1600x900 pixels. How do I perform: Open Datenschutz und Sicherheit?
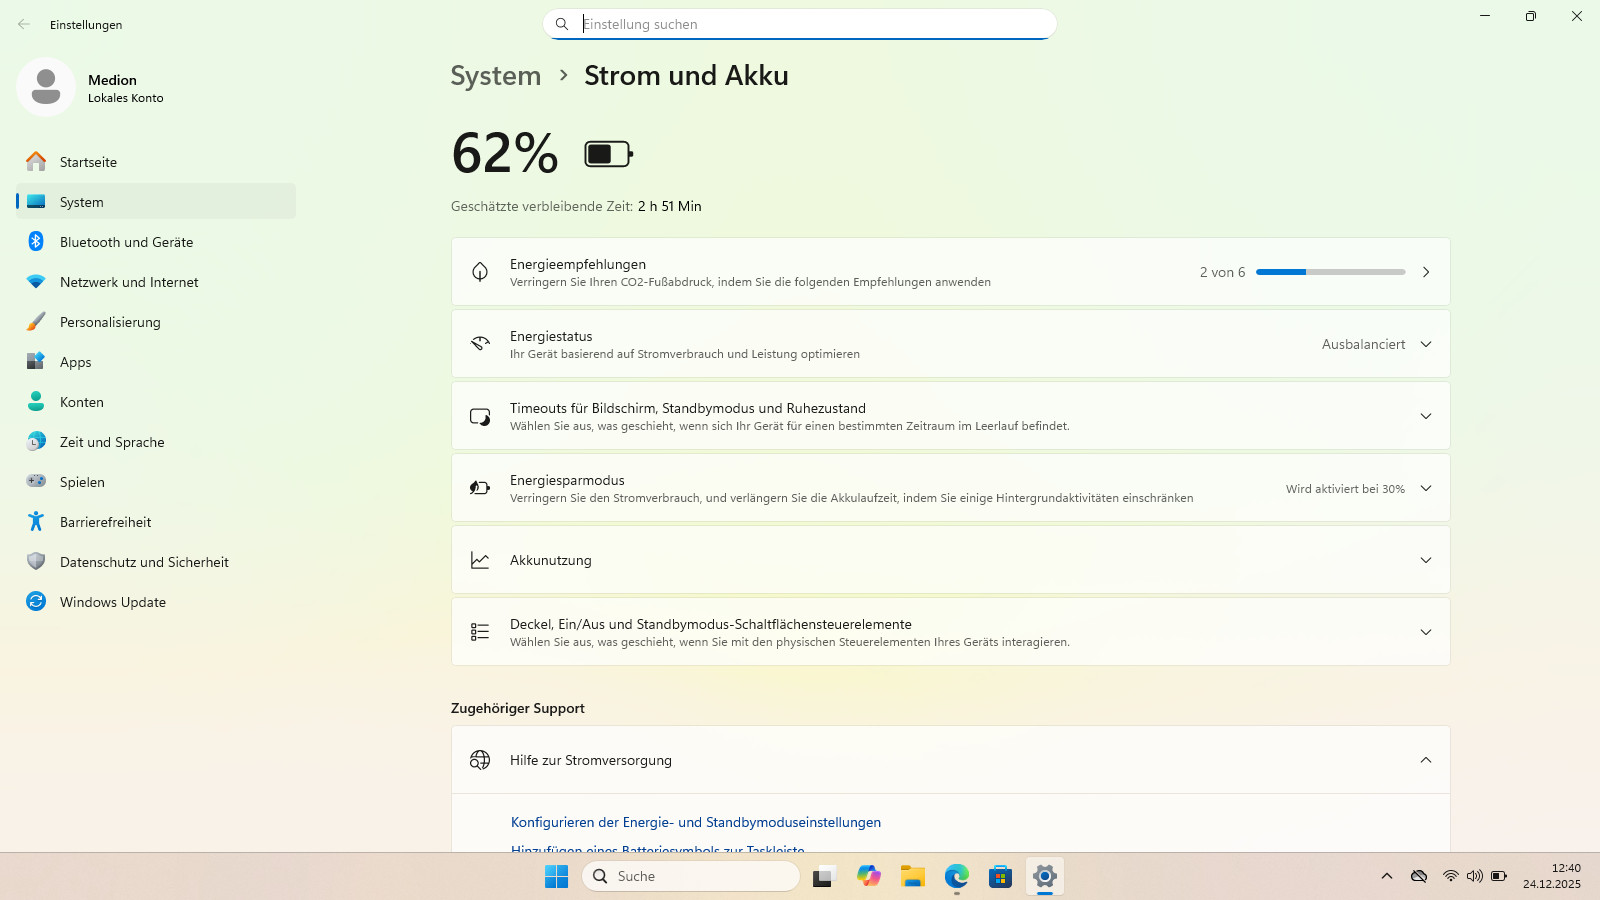pyautogui.click(x=156, y=562)
